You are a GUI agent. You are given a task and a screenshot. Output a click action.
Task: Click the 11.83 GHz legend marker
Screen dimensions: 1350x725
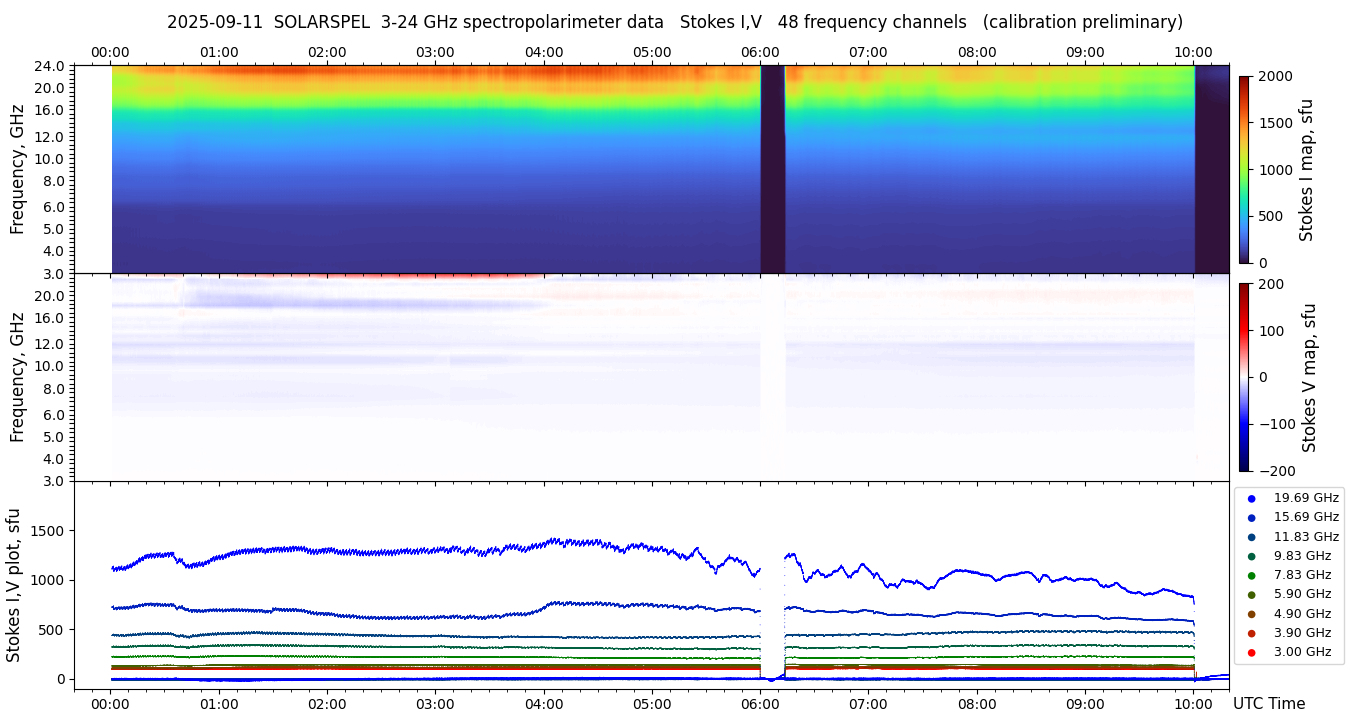(1251, 537)
